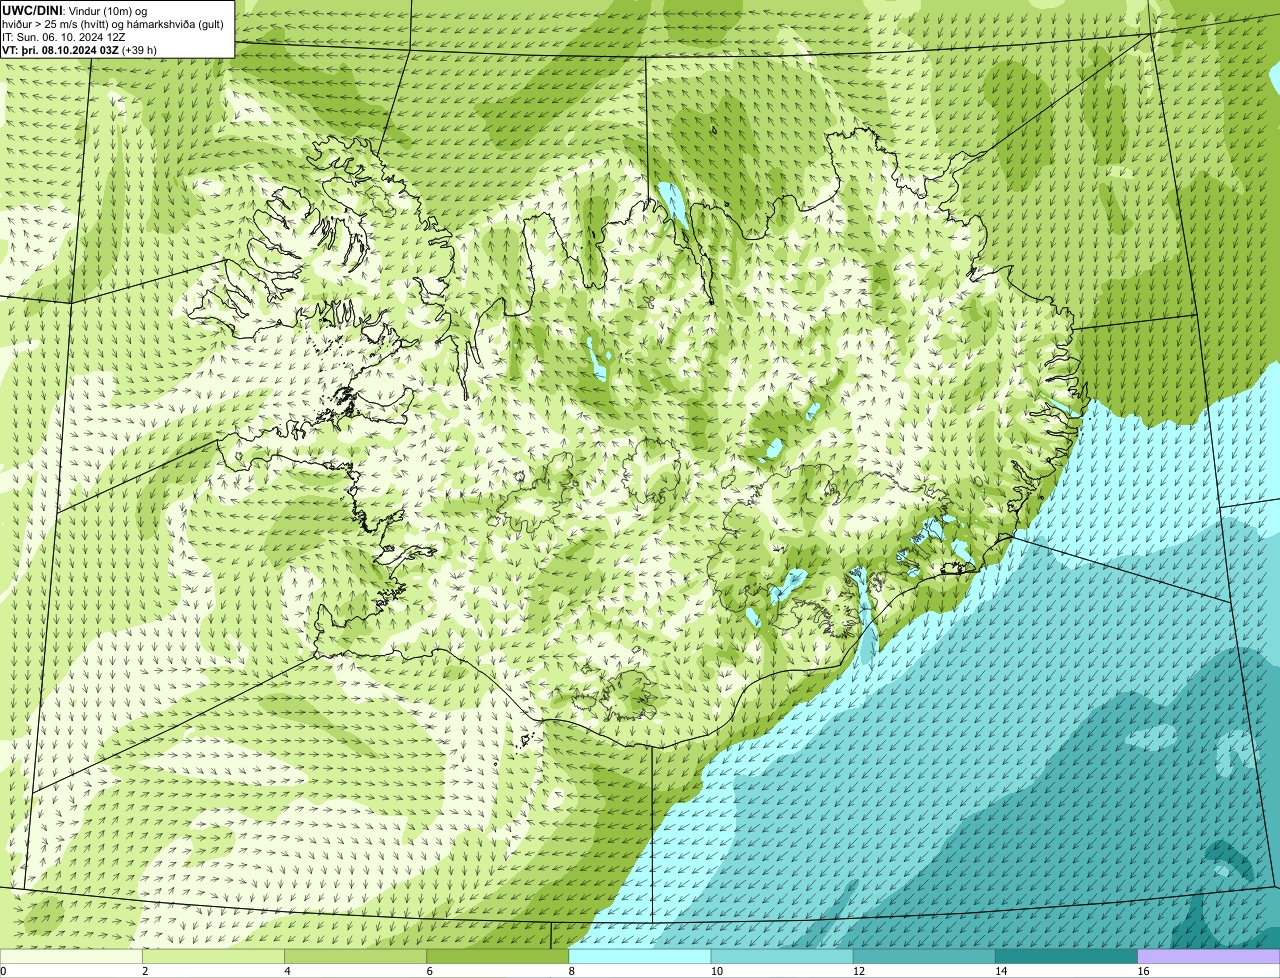Click the purple legend swatch above 16 m/s
This screenshot has width=1280, height=978.
[1208, 956]
